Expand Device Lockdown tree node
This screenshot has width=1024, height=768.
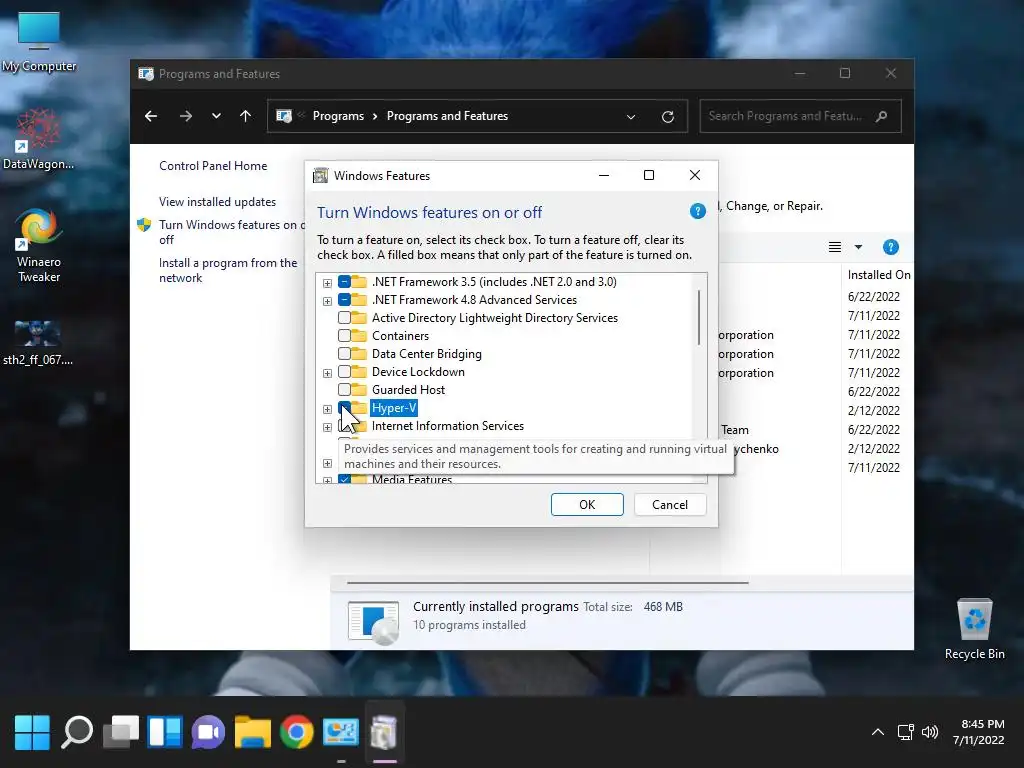point(327,373)
